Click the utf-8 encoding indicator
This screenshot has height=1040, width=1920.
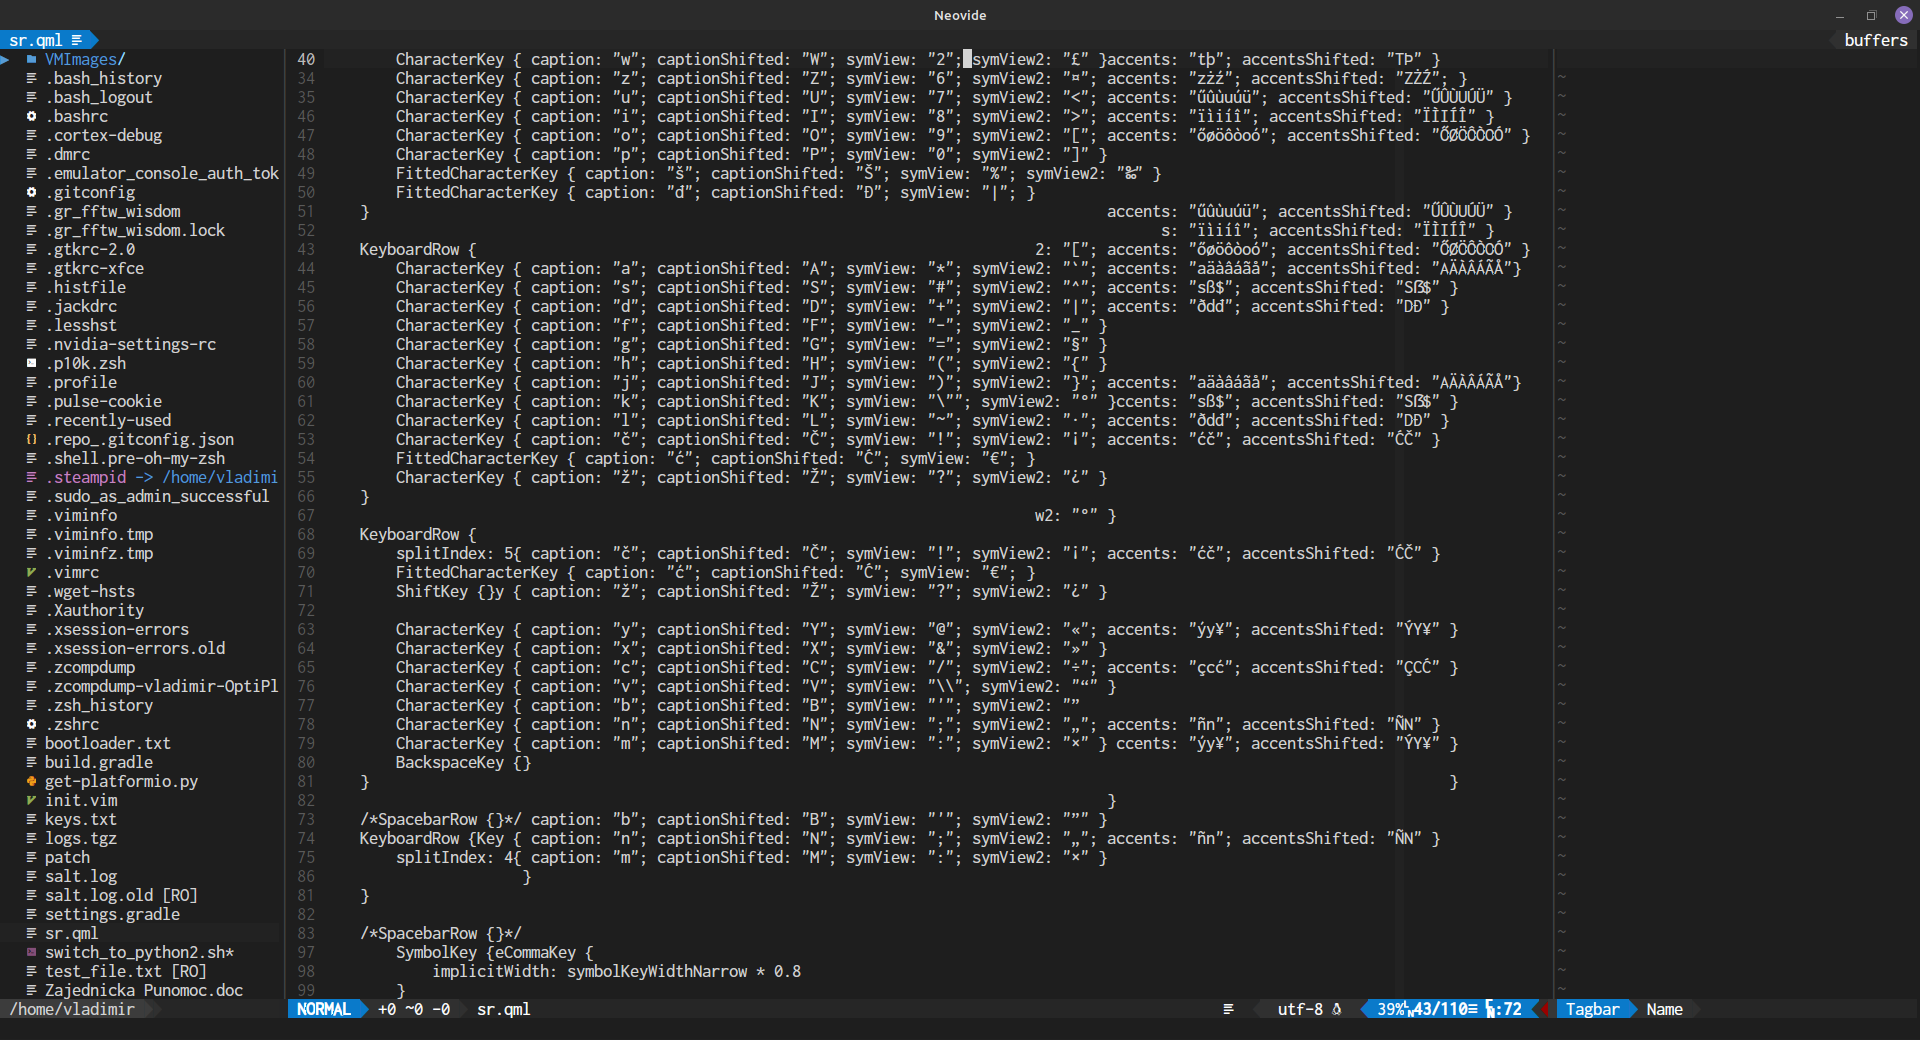[1300, 1010]
